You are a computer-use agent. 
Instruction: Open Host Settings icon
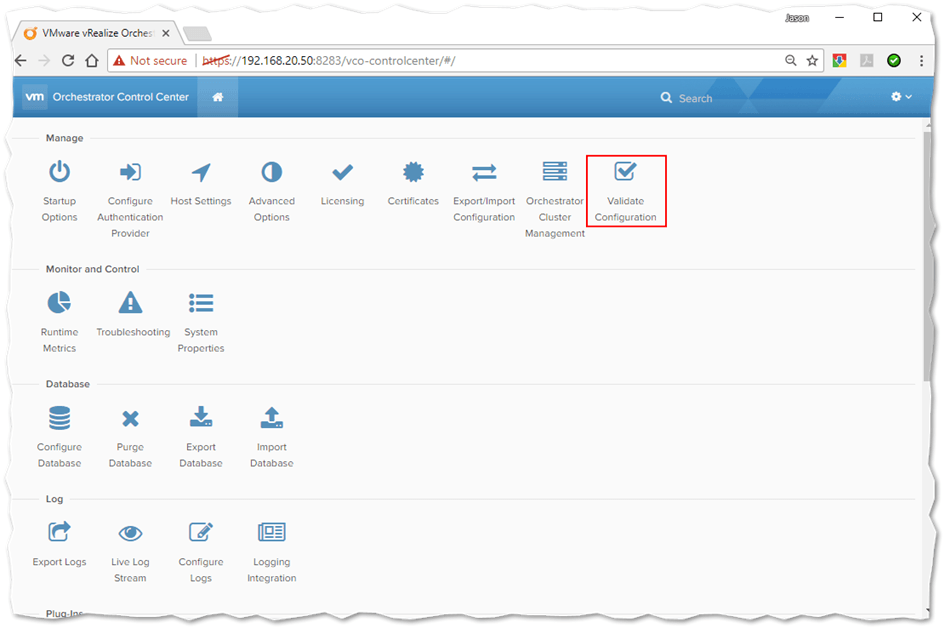click(x=201, y=172)
